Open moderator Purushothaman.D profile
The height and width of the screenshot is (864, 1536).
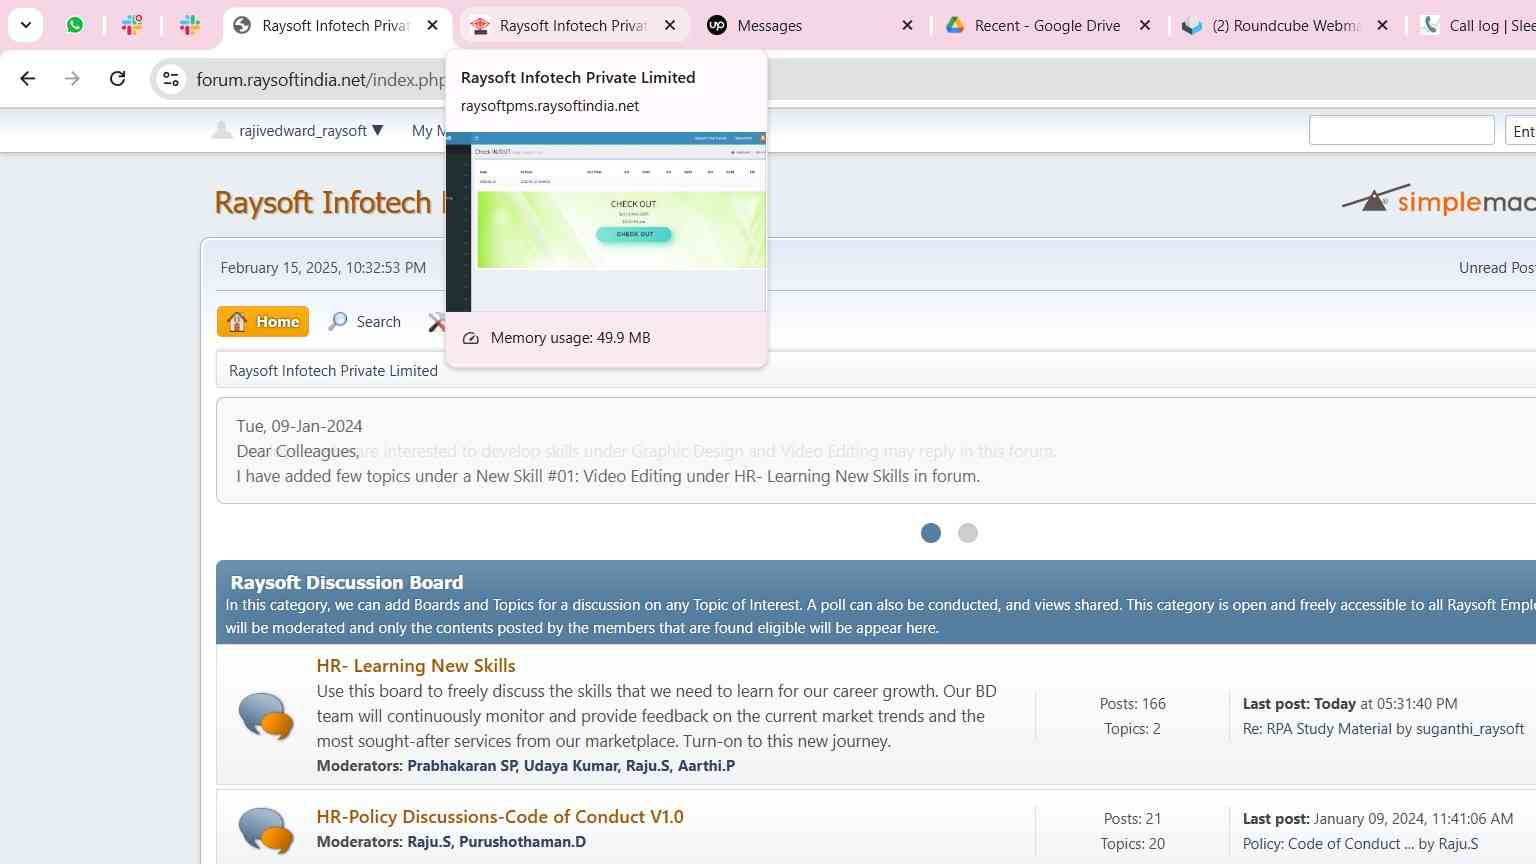522,842
